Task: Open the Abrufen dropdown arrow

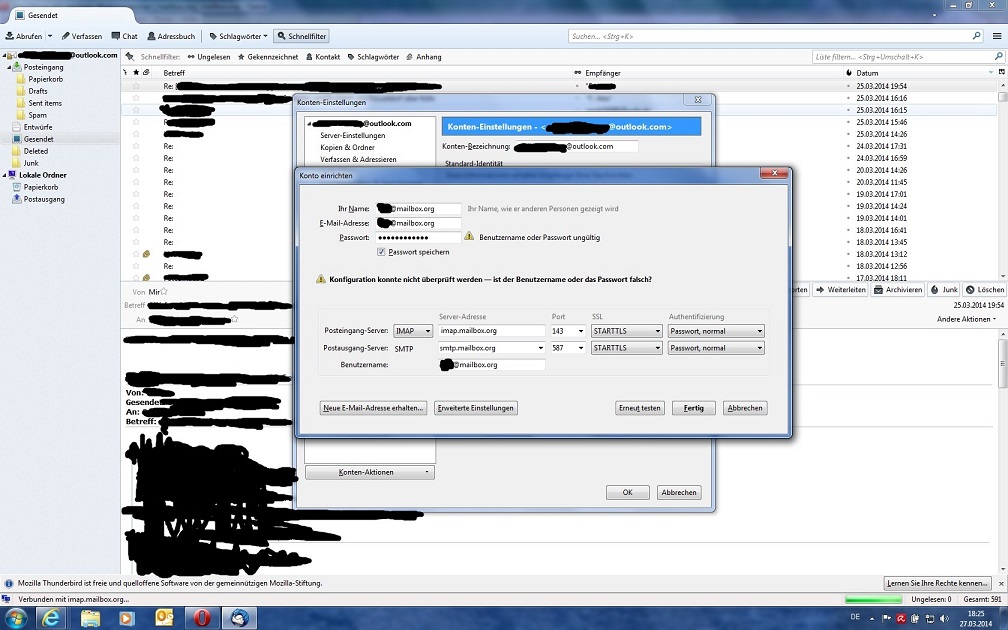Action: pyautogui.click(x=50, y=36)
